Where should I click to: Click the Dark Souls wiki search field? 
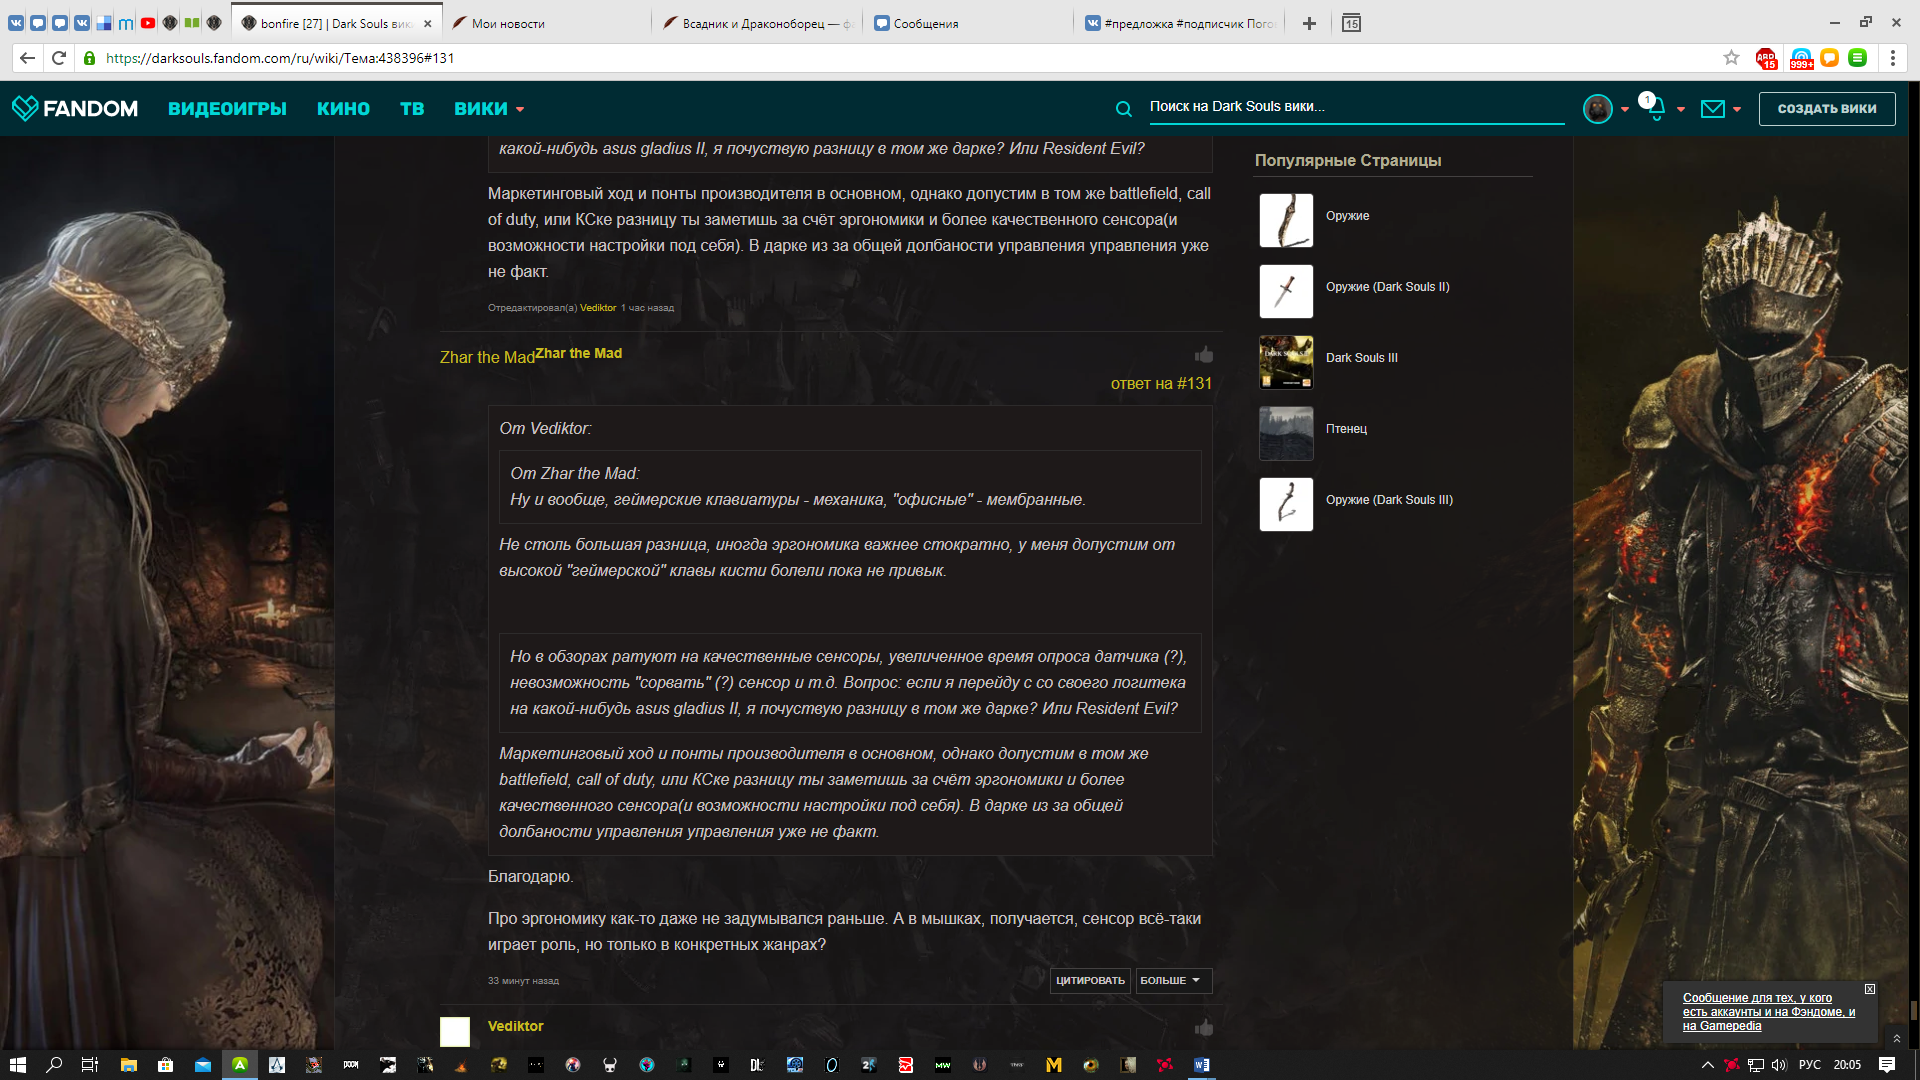[1355, 107]
